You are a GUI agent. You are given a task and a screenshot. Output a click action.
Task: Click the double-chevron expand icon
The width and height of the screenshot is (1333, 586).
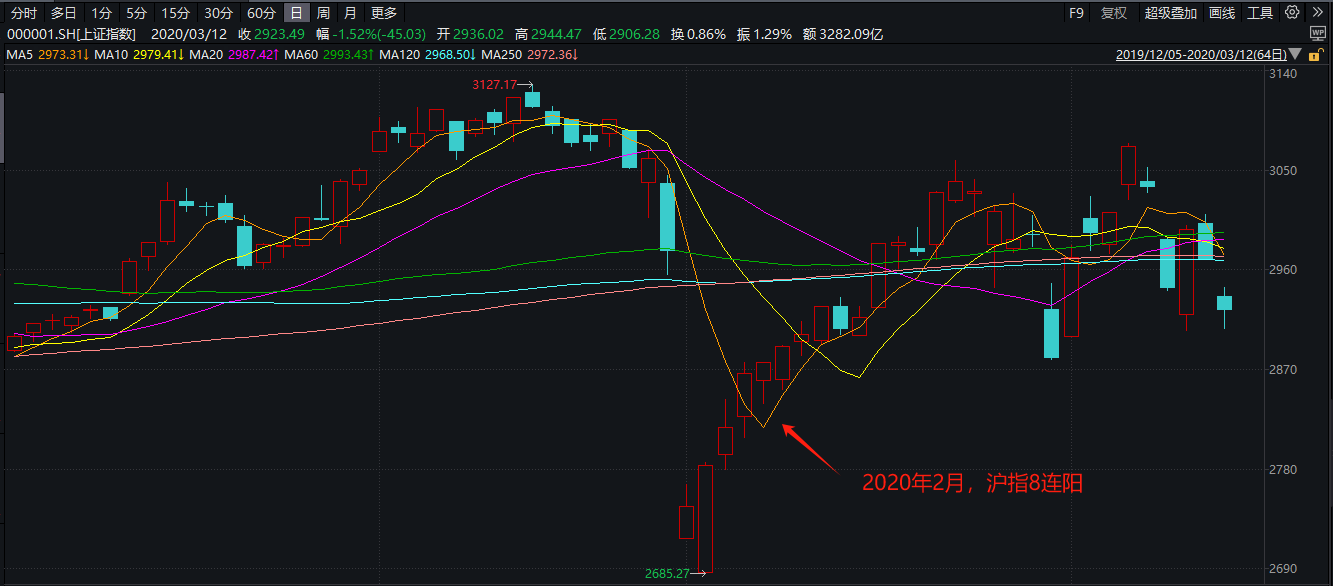point(1318,13)
